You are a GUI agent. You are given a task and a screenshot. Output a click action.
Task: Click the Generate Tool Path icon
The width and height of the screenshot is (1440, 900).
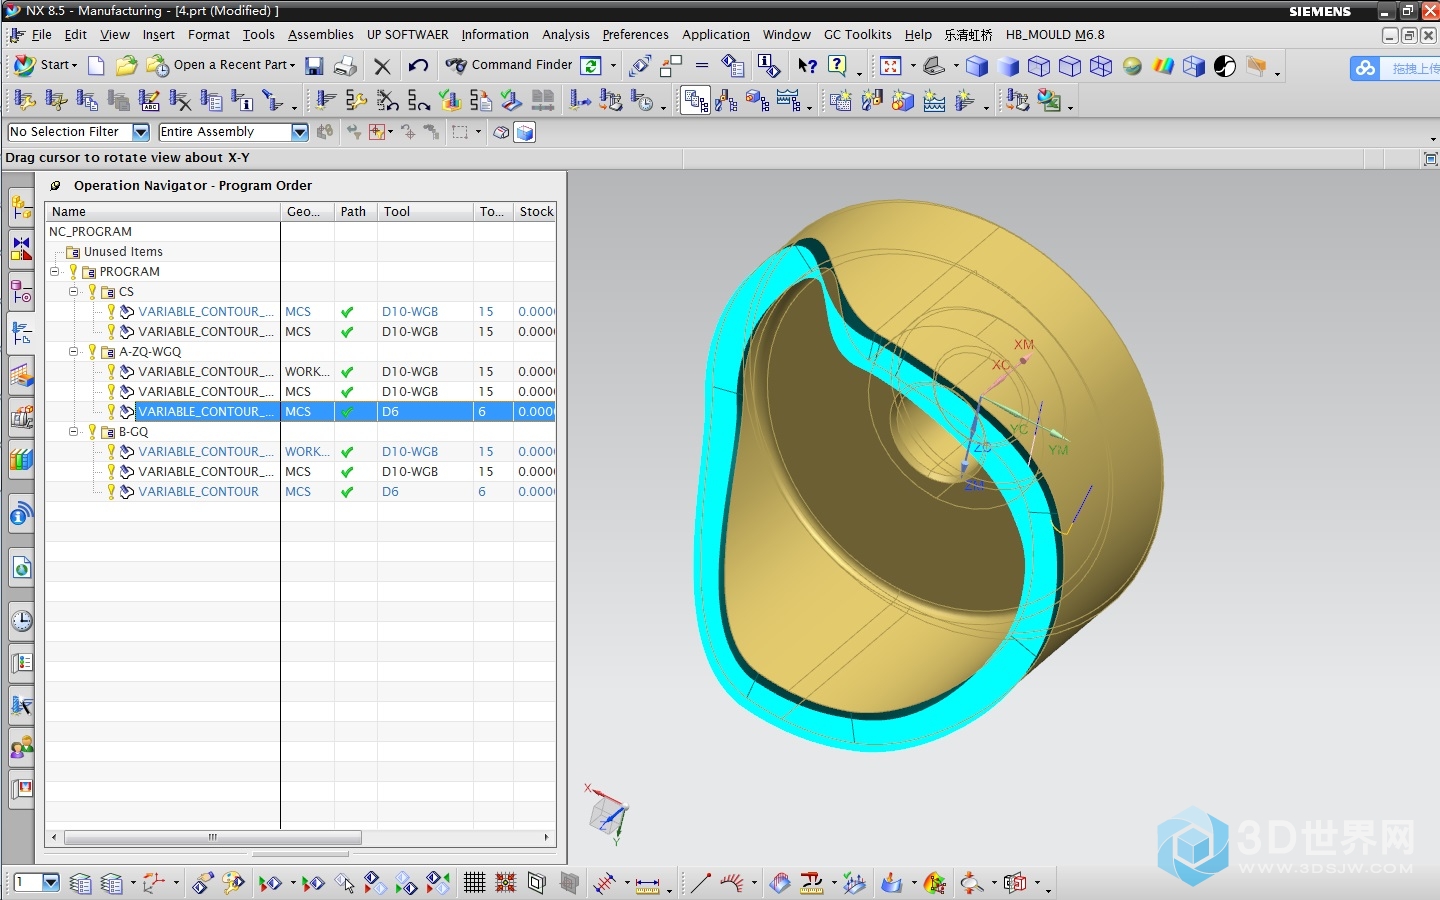point(326,100)
